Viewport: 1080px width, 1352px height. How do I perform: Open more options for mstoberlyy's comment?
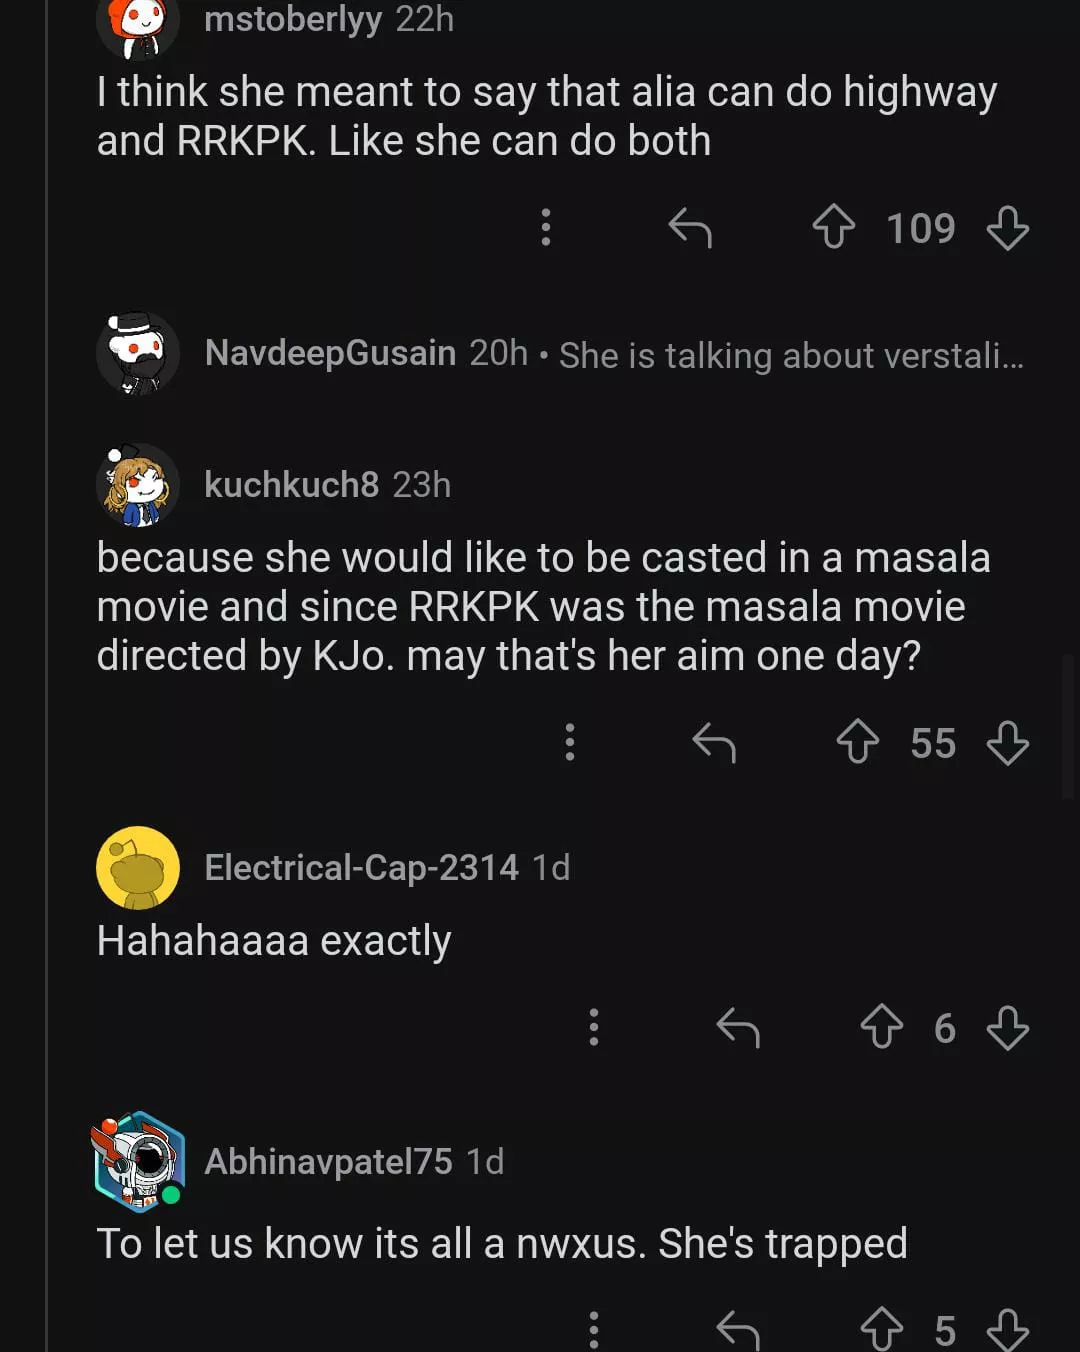tap(546, 228)
